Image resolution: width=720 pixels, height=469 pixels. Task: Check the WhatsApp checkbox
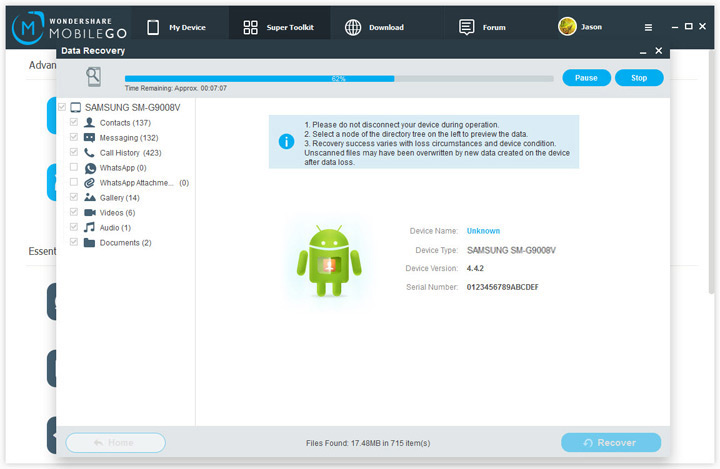(x=74, y=167)
